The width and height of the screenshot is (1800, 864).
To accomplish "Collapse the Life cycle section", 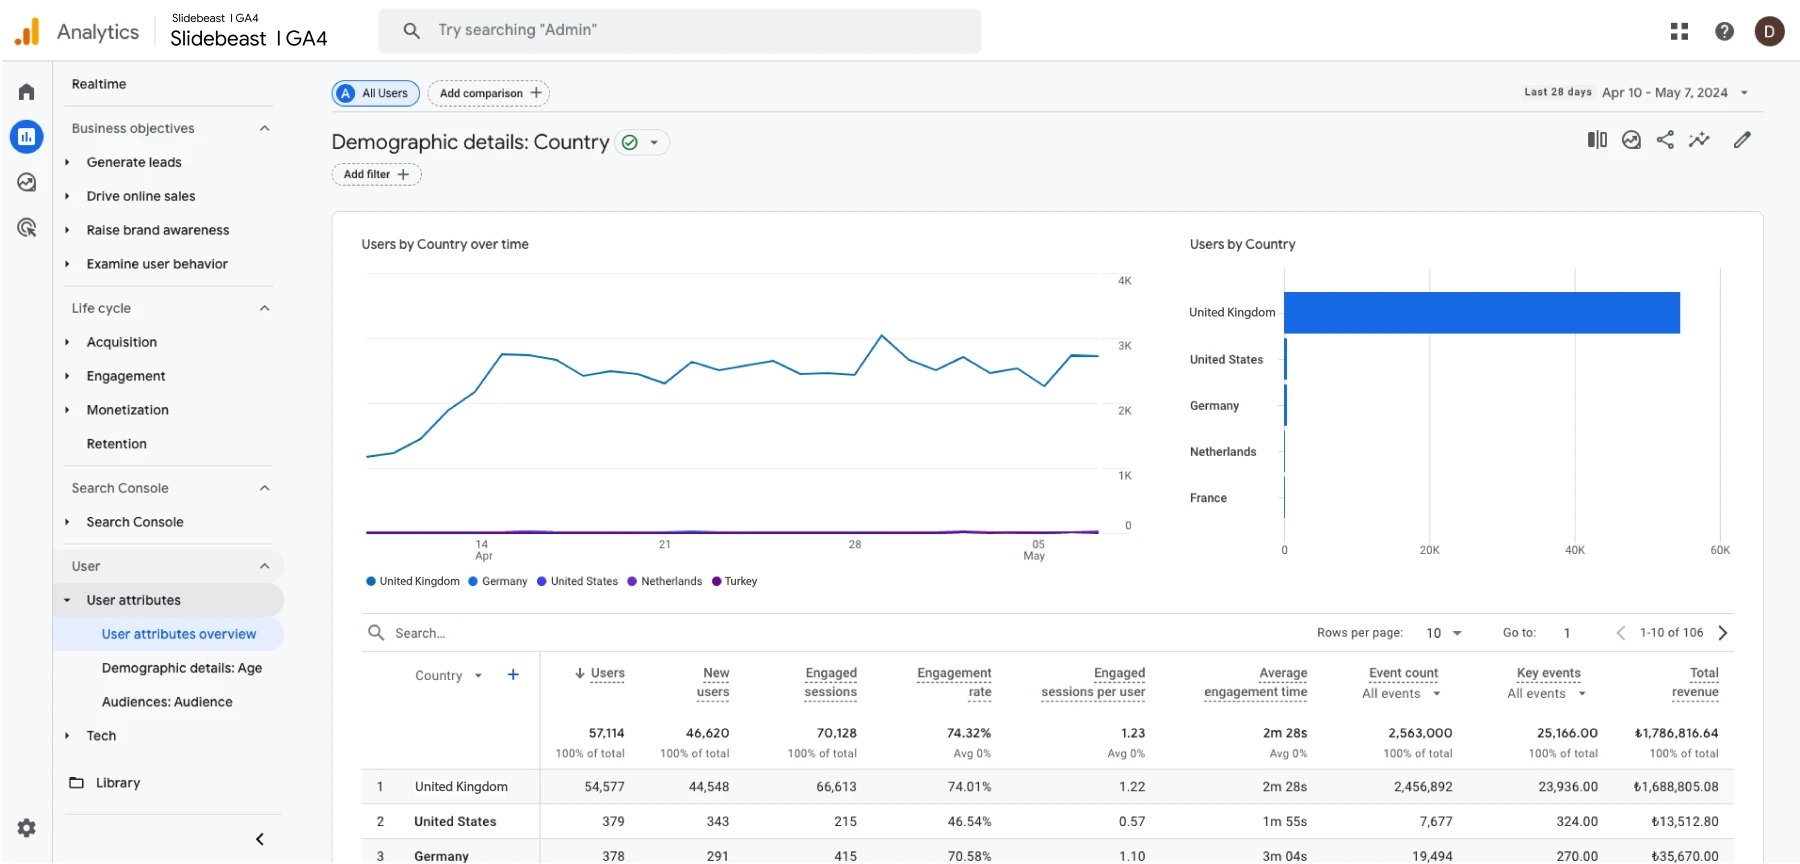I will [x=265, y=308].
